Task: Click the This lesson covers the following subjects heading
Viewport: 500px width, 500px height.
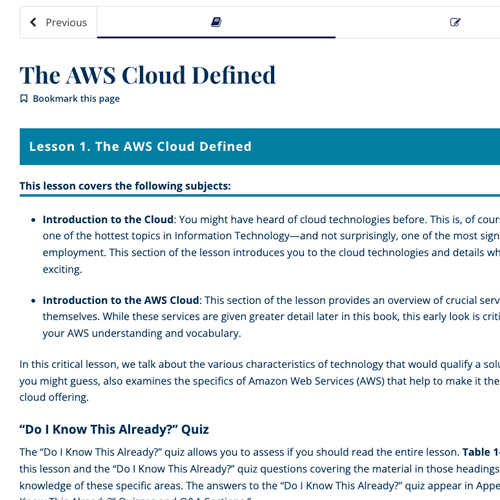Action: pyautogui.click(x=125, y=186)
